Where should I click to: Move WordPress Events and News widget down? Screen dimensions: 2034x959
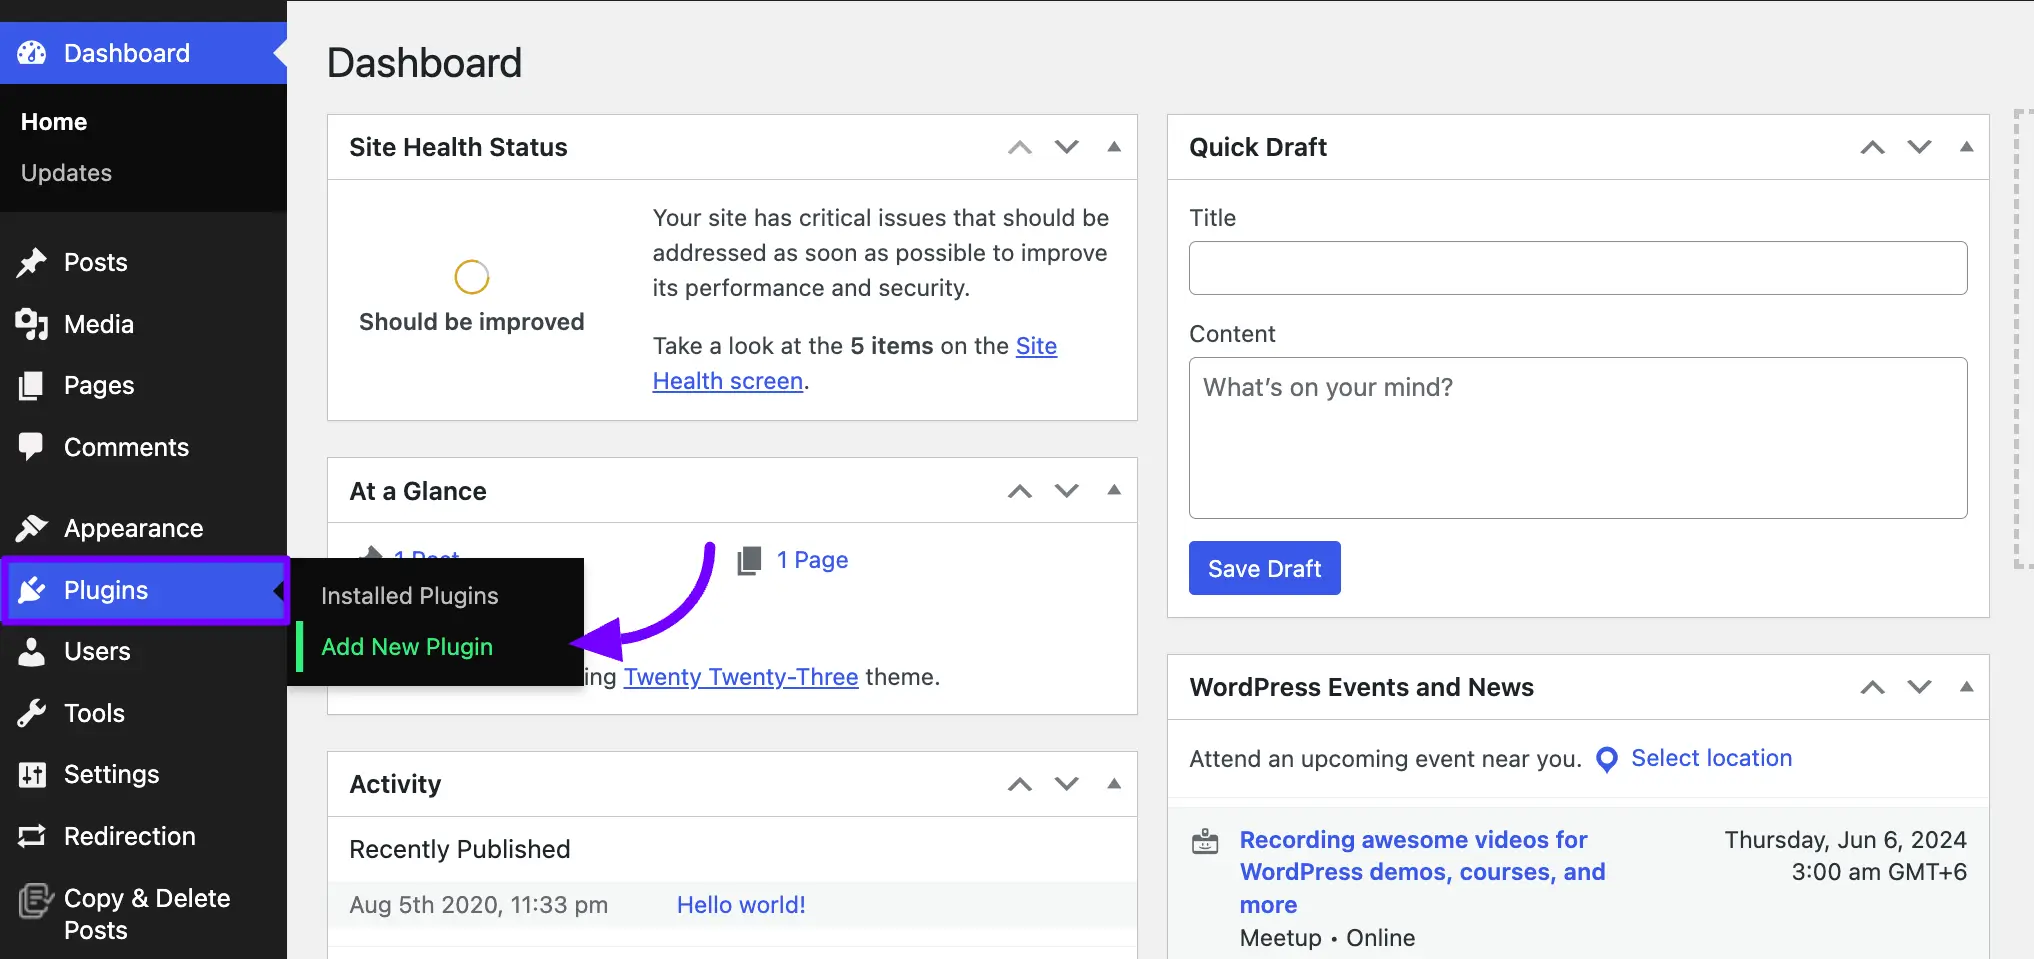1920,687
